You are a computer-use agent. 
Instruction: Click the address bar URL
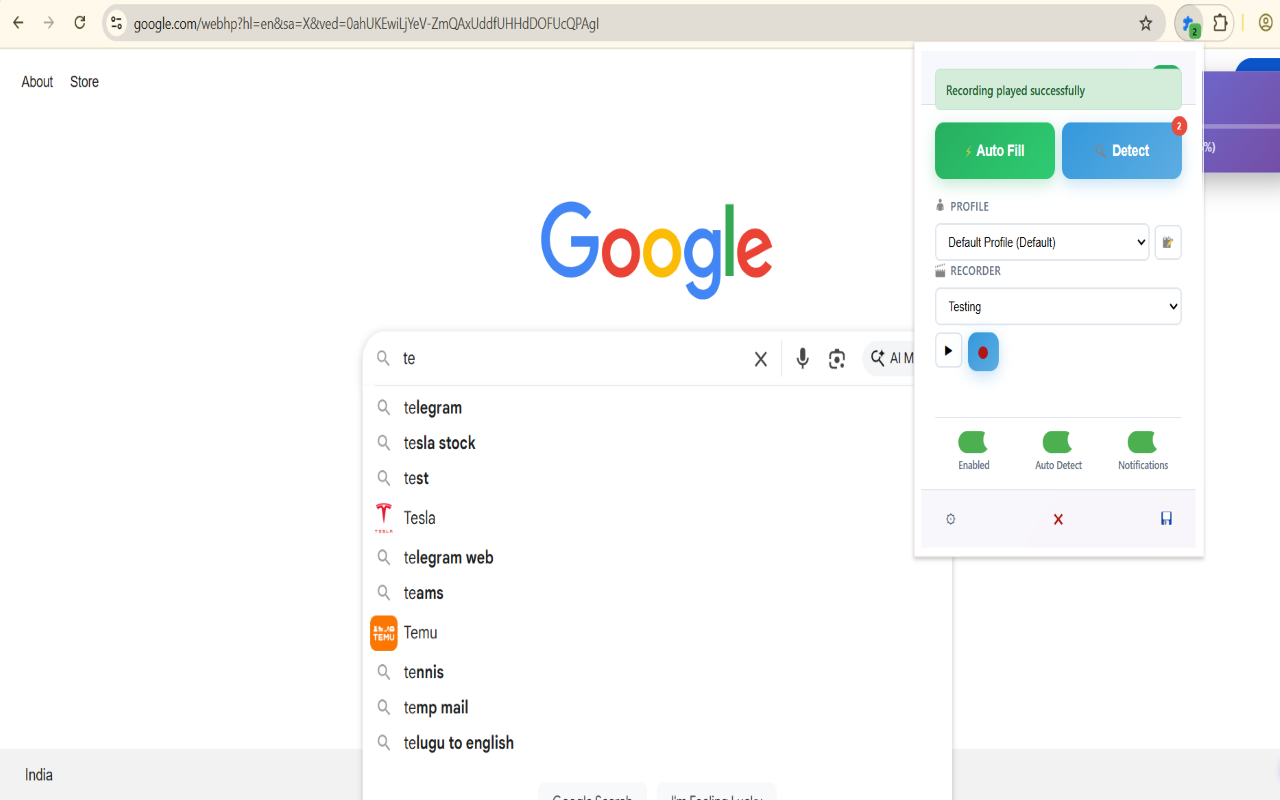click(367, 23)
